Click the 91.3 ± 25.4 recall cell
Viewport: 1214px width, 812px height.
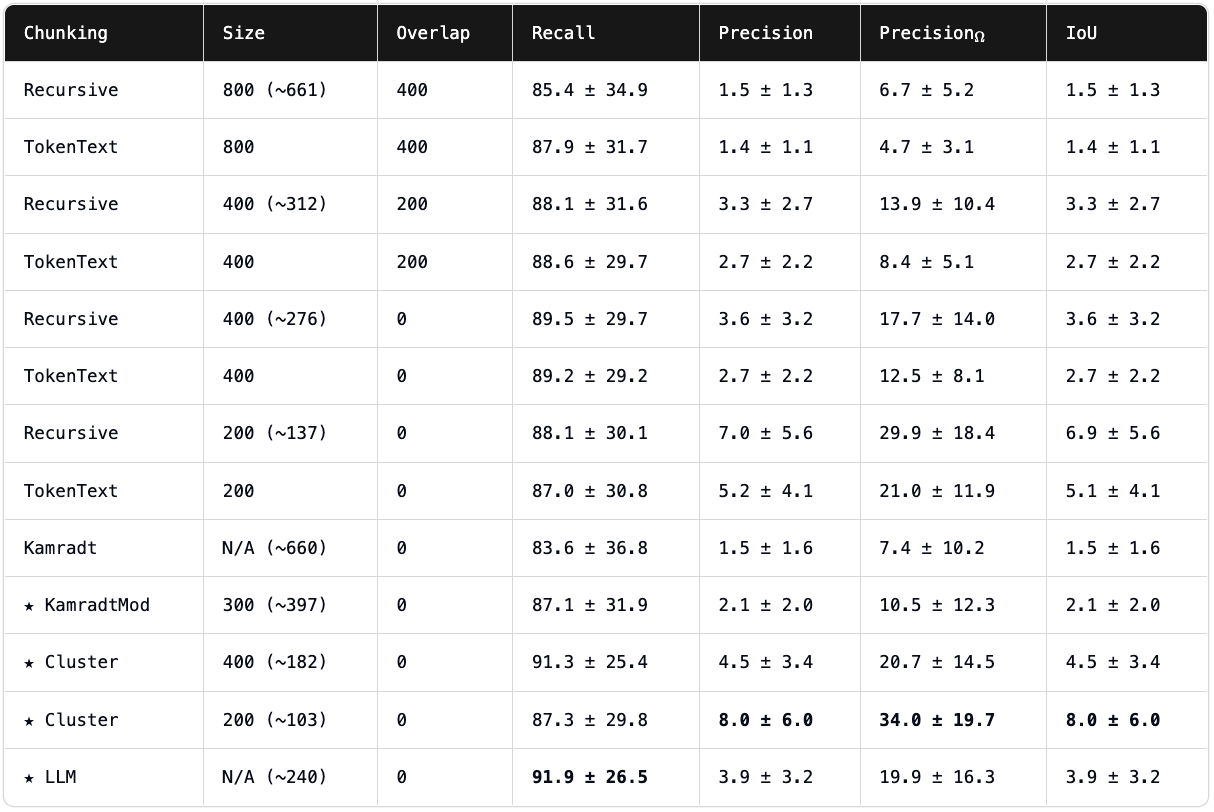pyautogui.click(x=589, y=662)
